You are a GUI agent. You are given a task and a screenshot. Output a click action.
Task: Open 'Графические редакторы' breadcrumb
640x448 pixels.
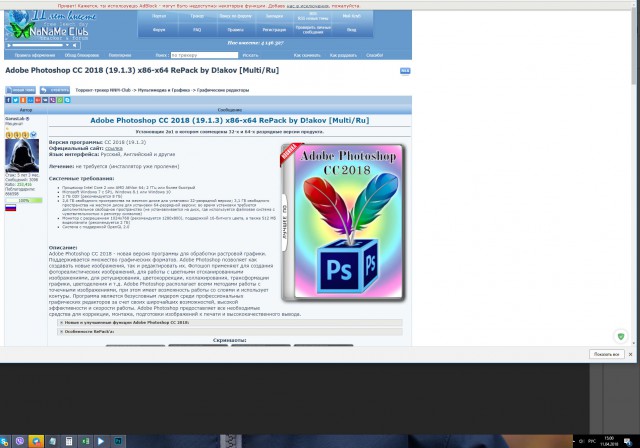point(223,90)
